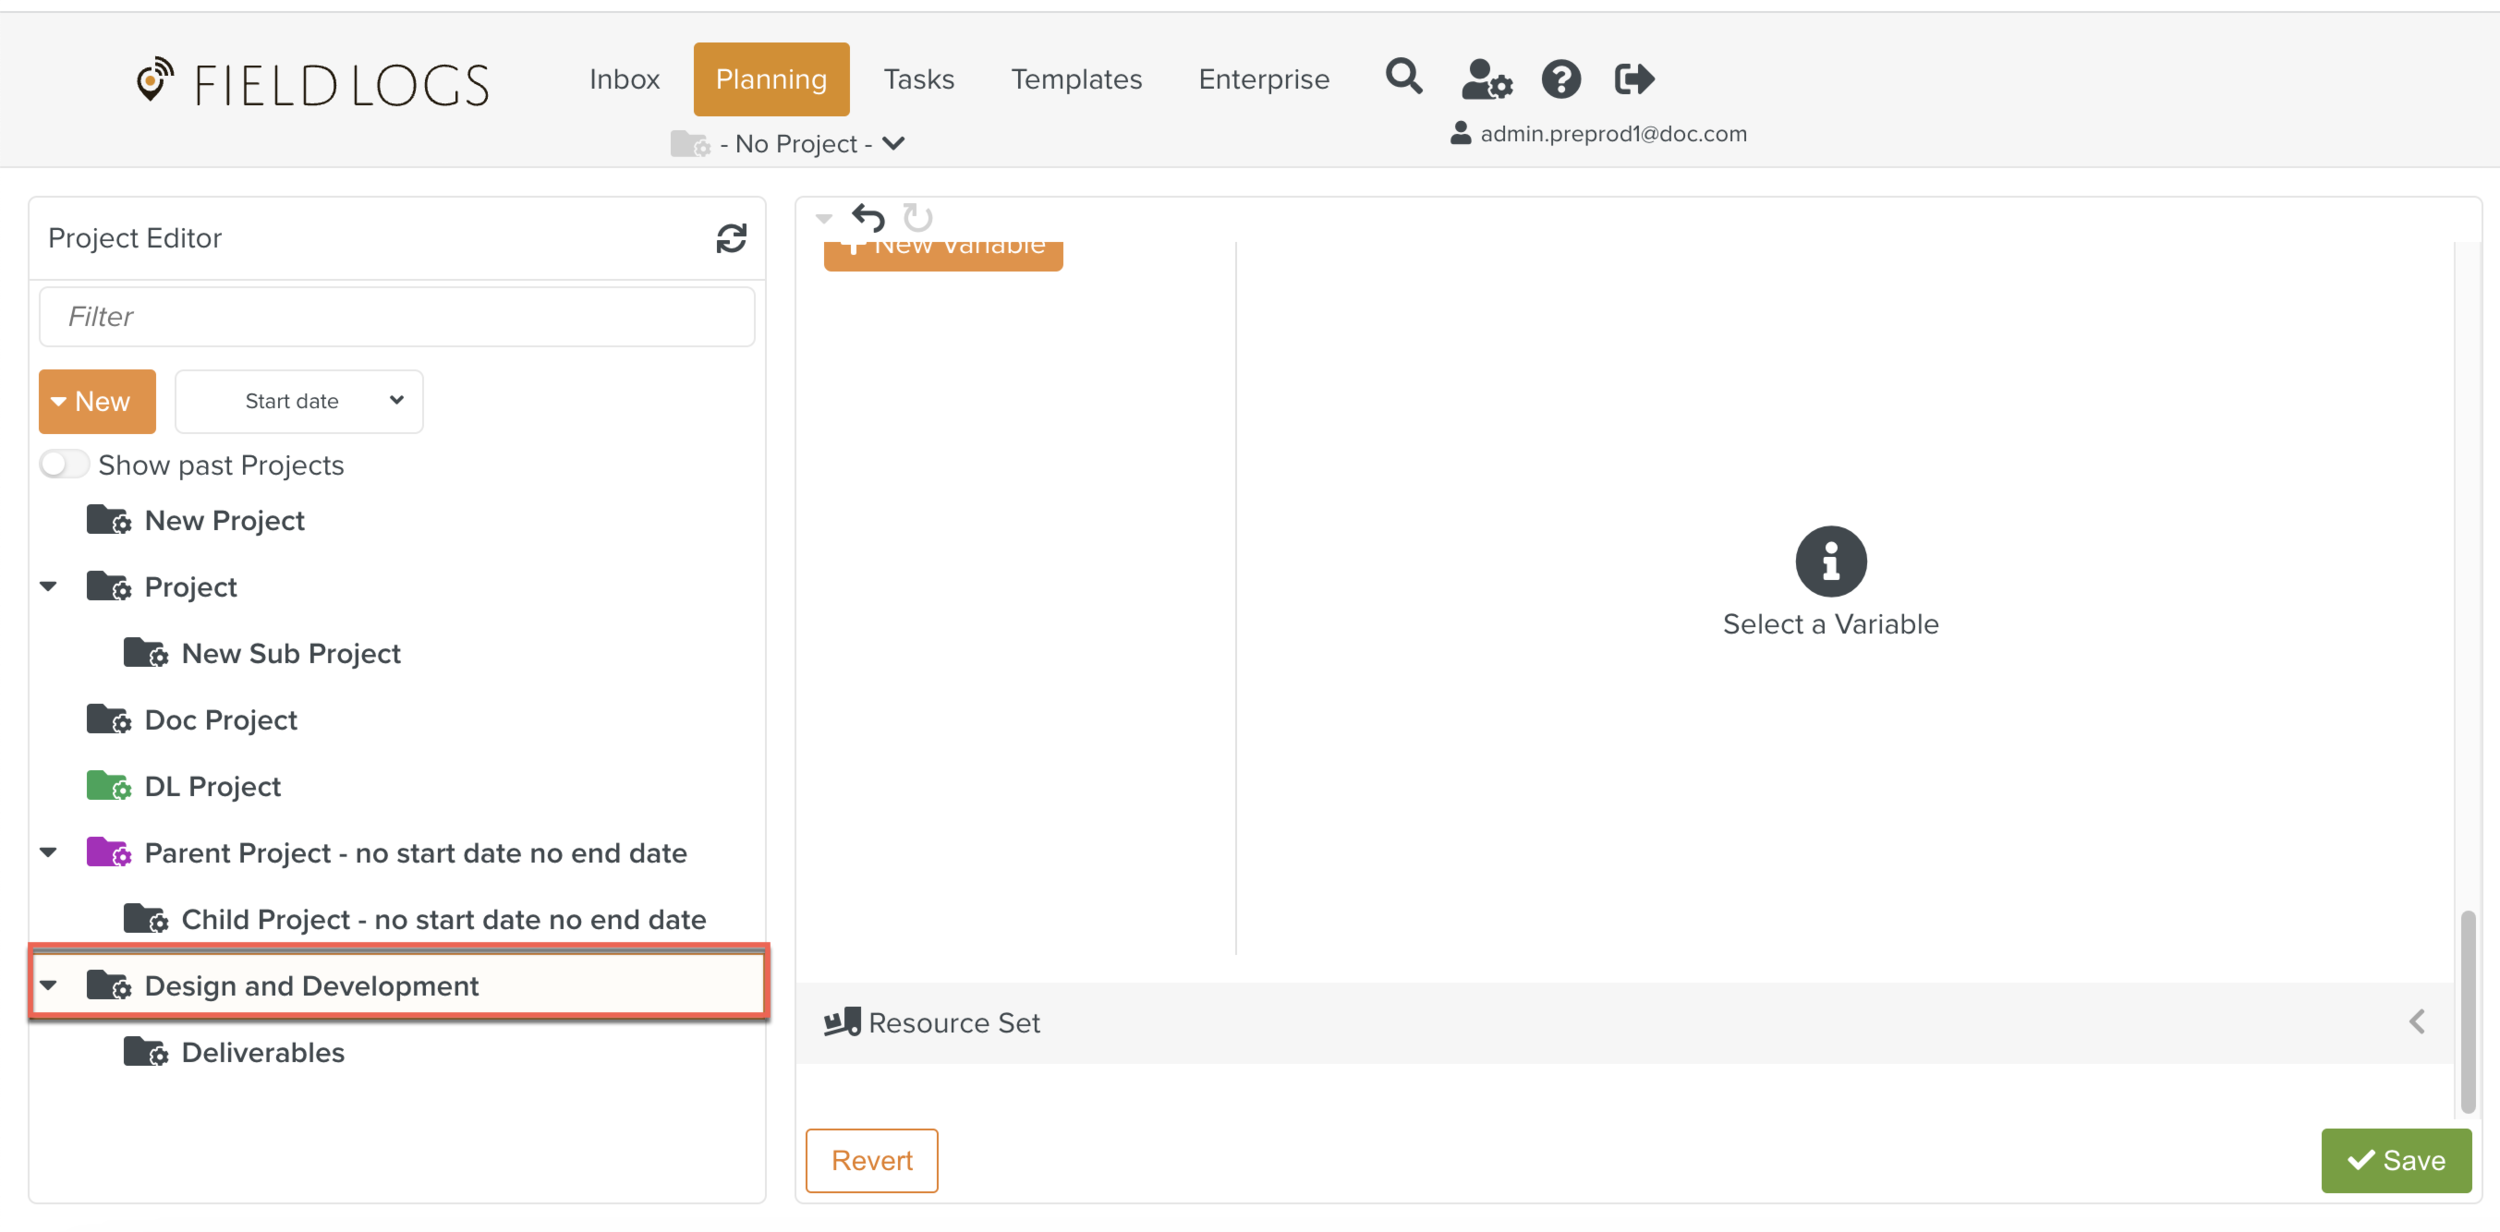Click the purple Parent Project folder icon
This screenshot has height=1232, width=2500.
click(108, 853)
